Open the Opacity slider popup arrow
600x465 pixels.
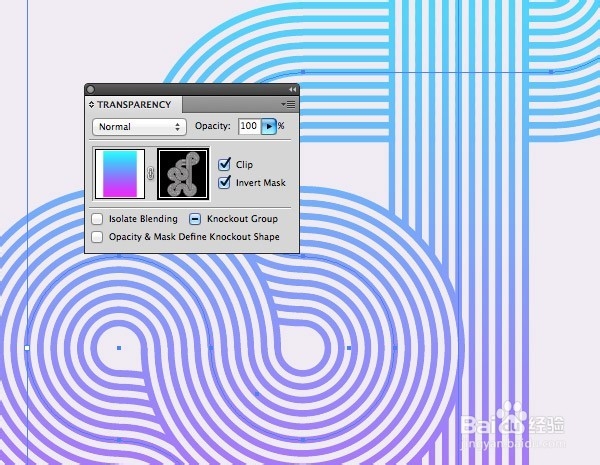(x=269, y=126)
